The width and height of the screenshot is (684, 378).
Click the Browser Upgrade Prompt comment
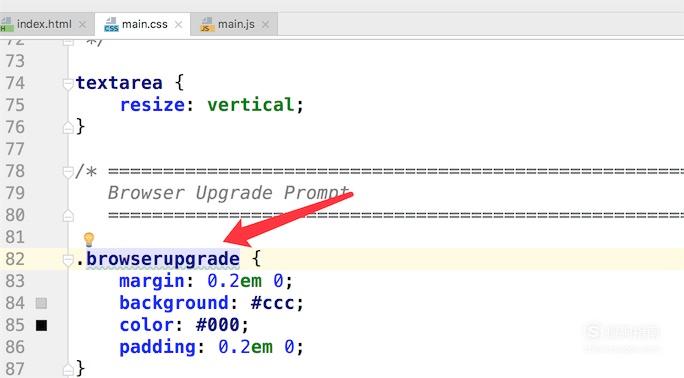[229, 193]
